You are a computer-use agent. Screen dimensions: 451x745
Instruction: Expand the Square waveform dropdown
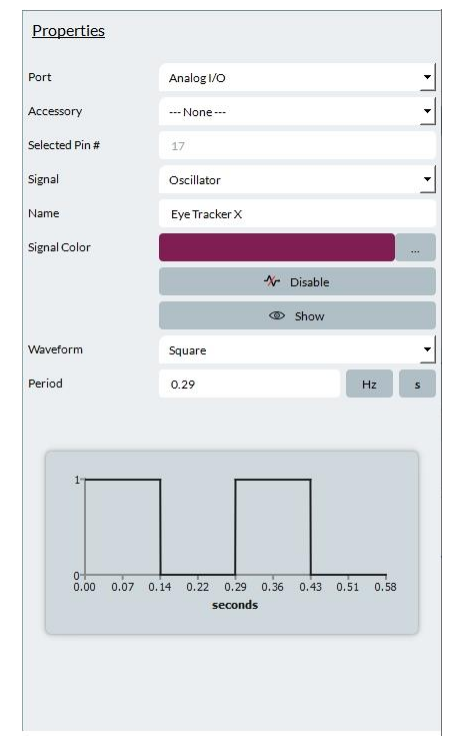click(x=297, y=350)
